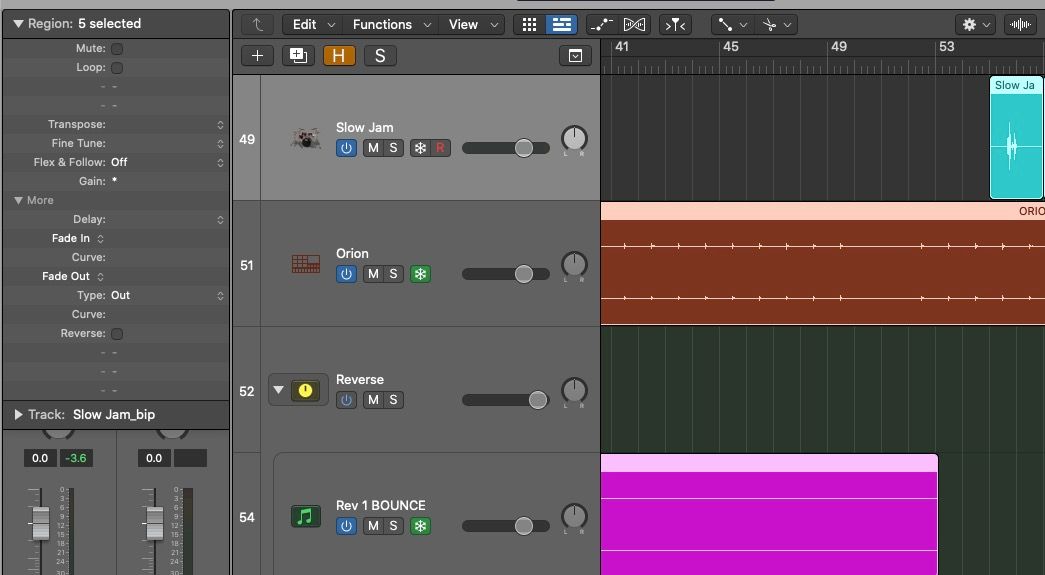The width and height of the screenshot is (1045, 575).
Task: Toggle global Solo S button
Action: point(380,56)
